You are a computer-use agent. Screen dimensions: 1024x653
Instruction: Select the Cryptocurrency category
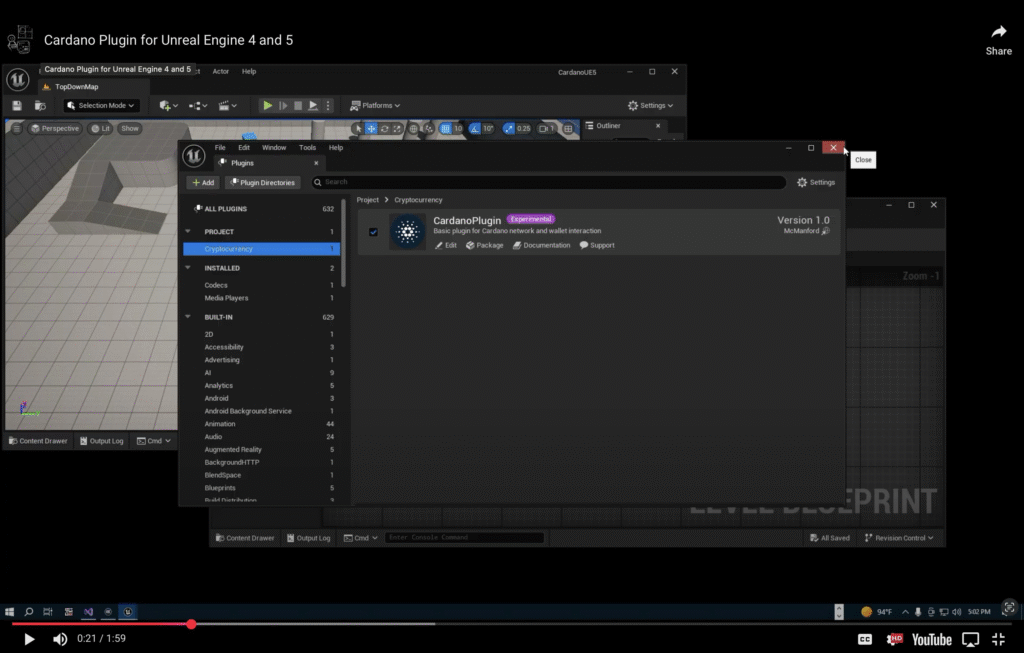click(x=262, y=249)
